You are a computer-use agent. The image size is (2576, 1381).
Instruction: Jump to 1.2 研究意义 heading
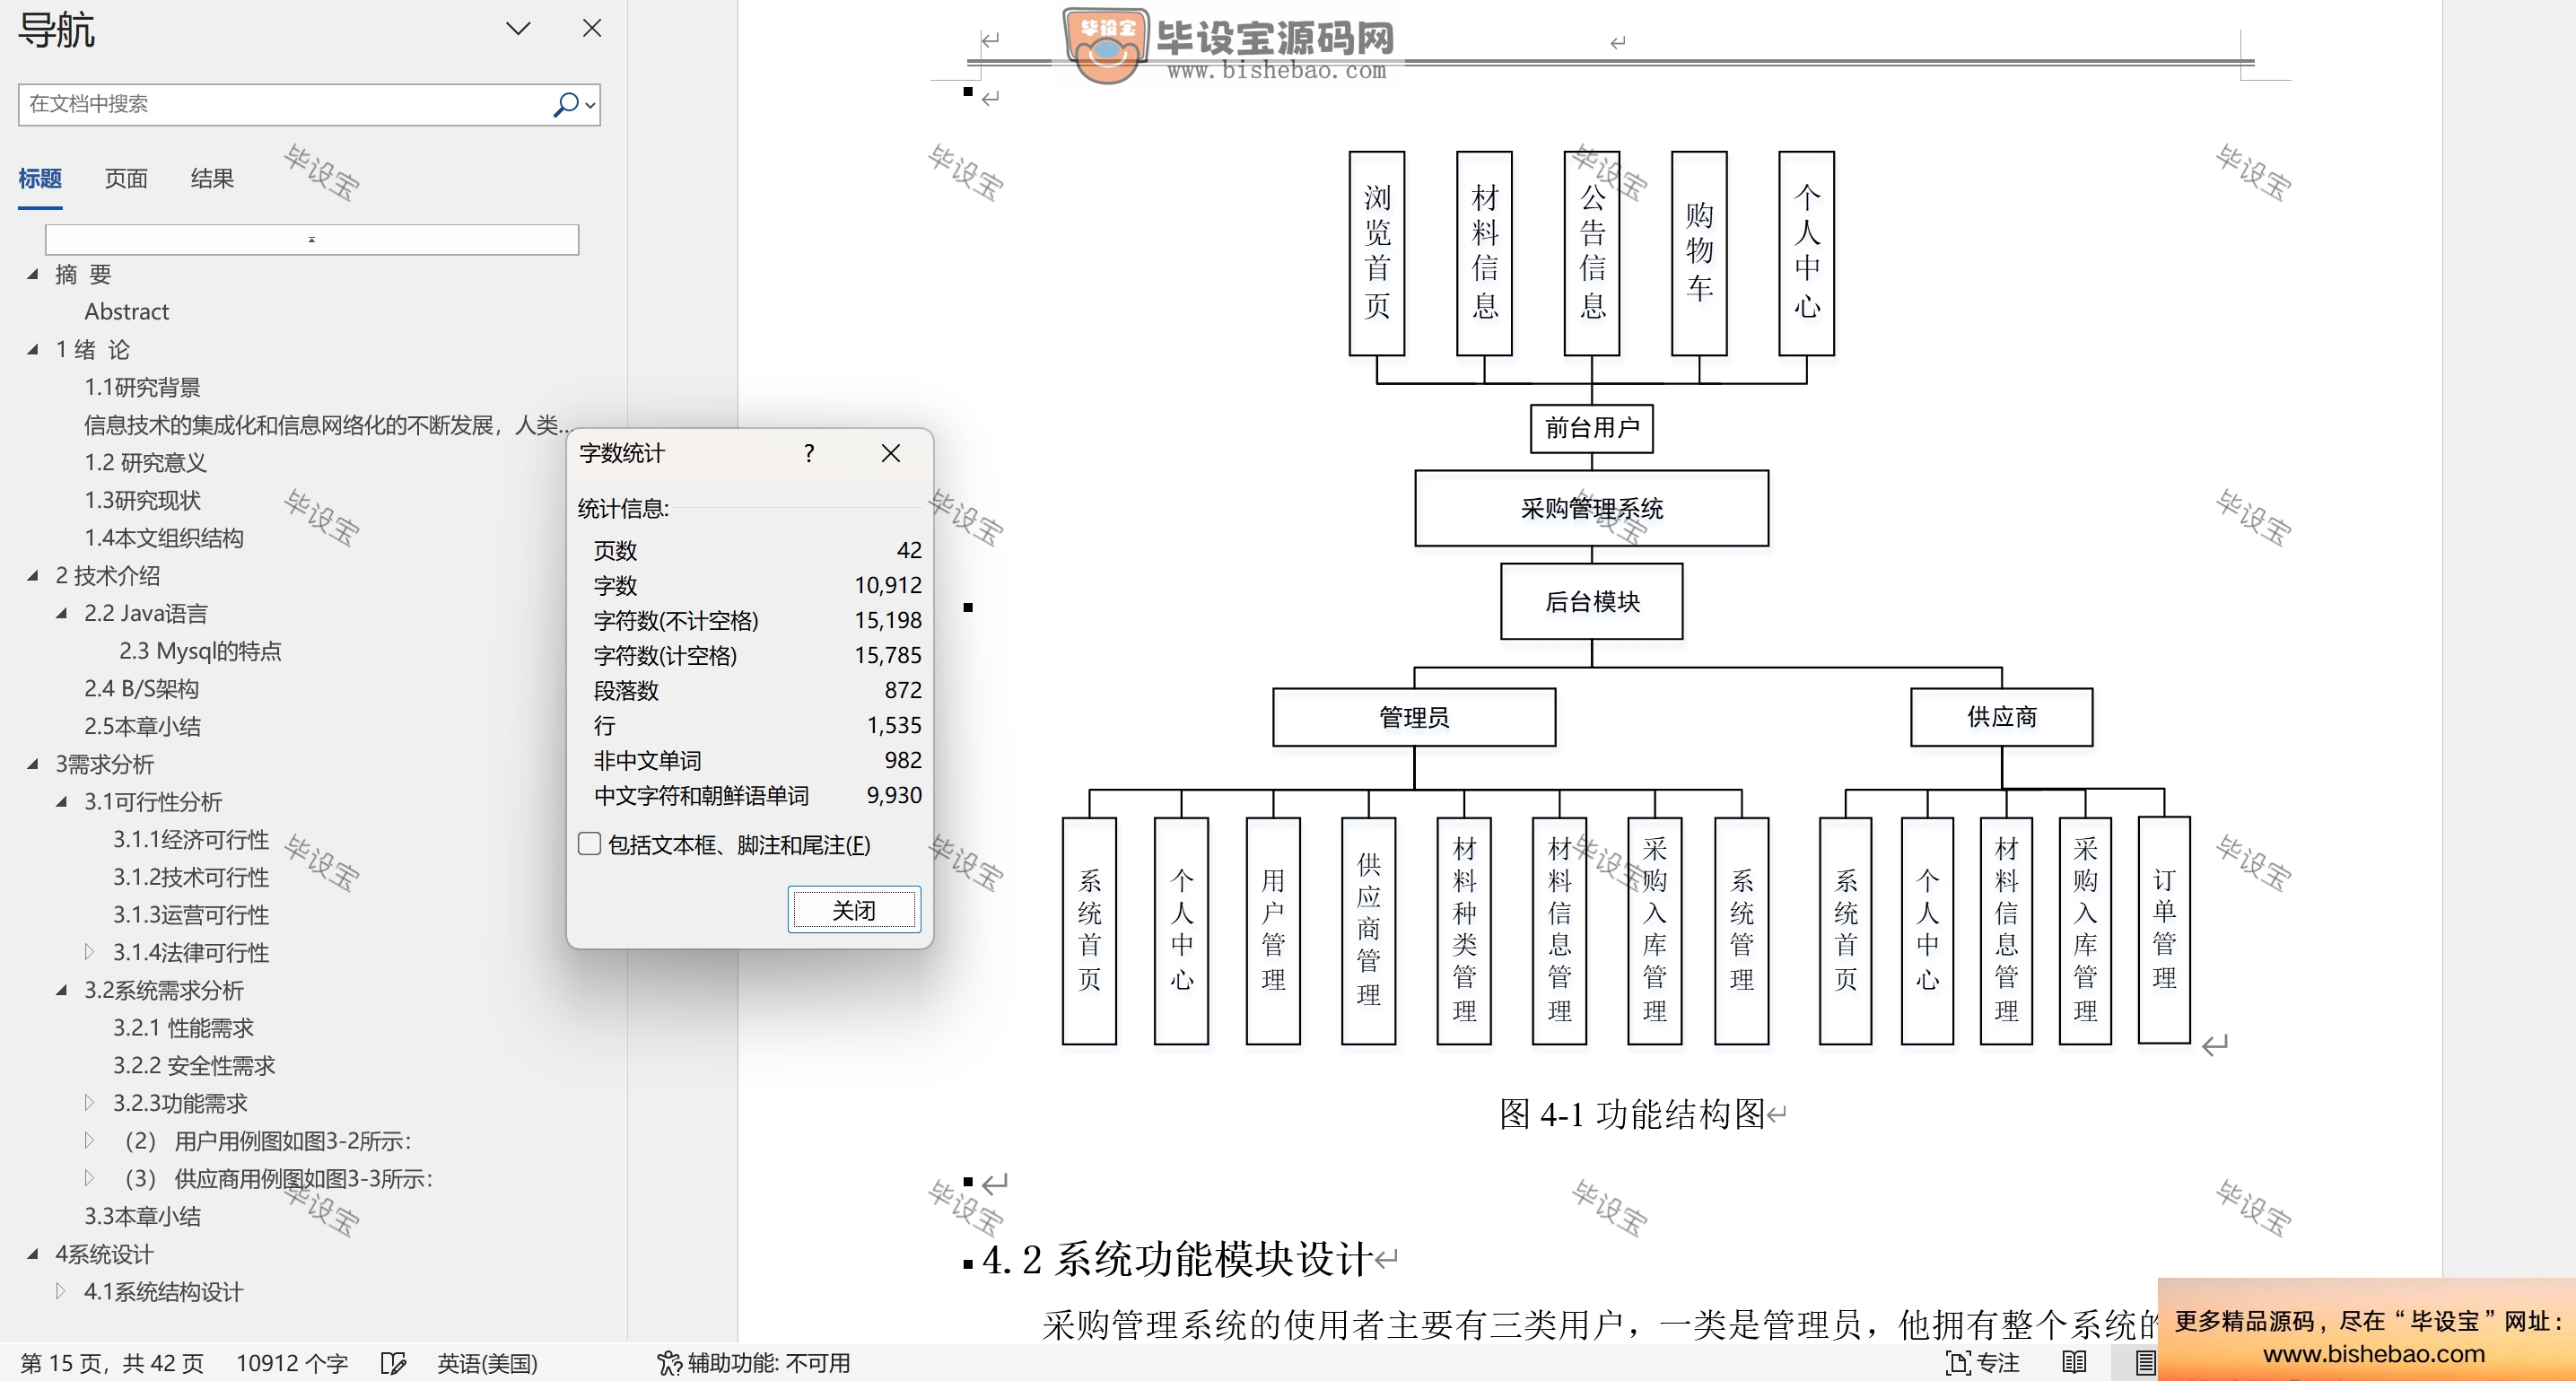click(145, 462)
